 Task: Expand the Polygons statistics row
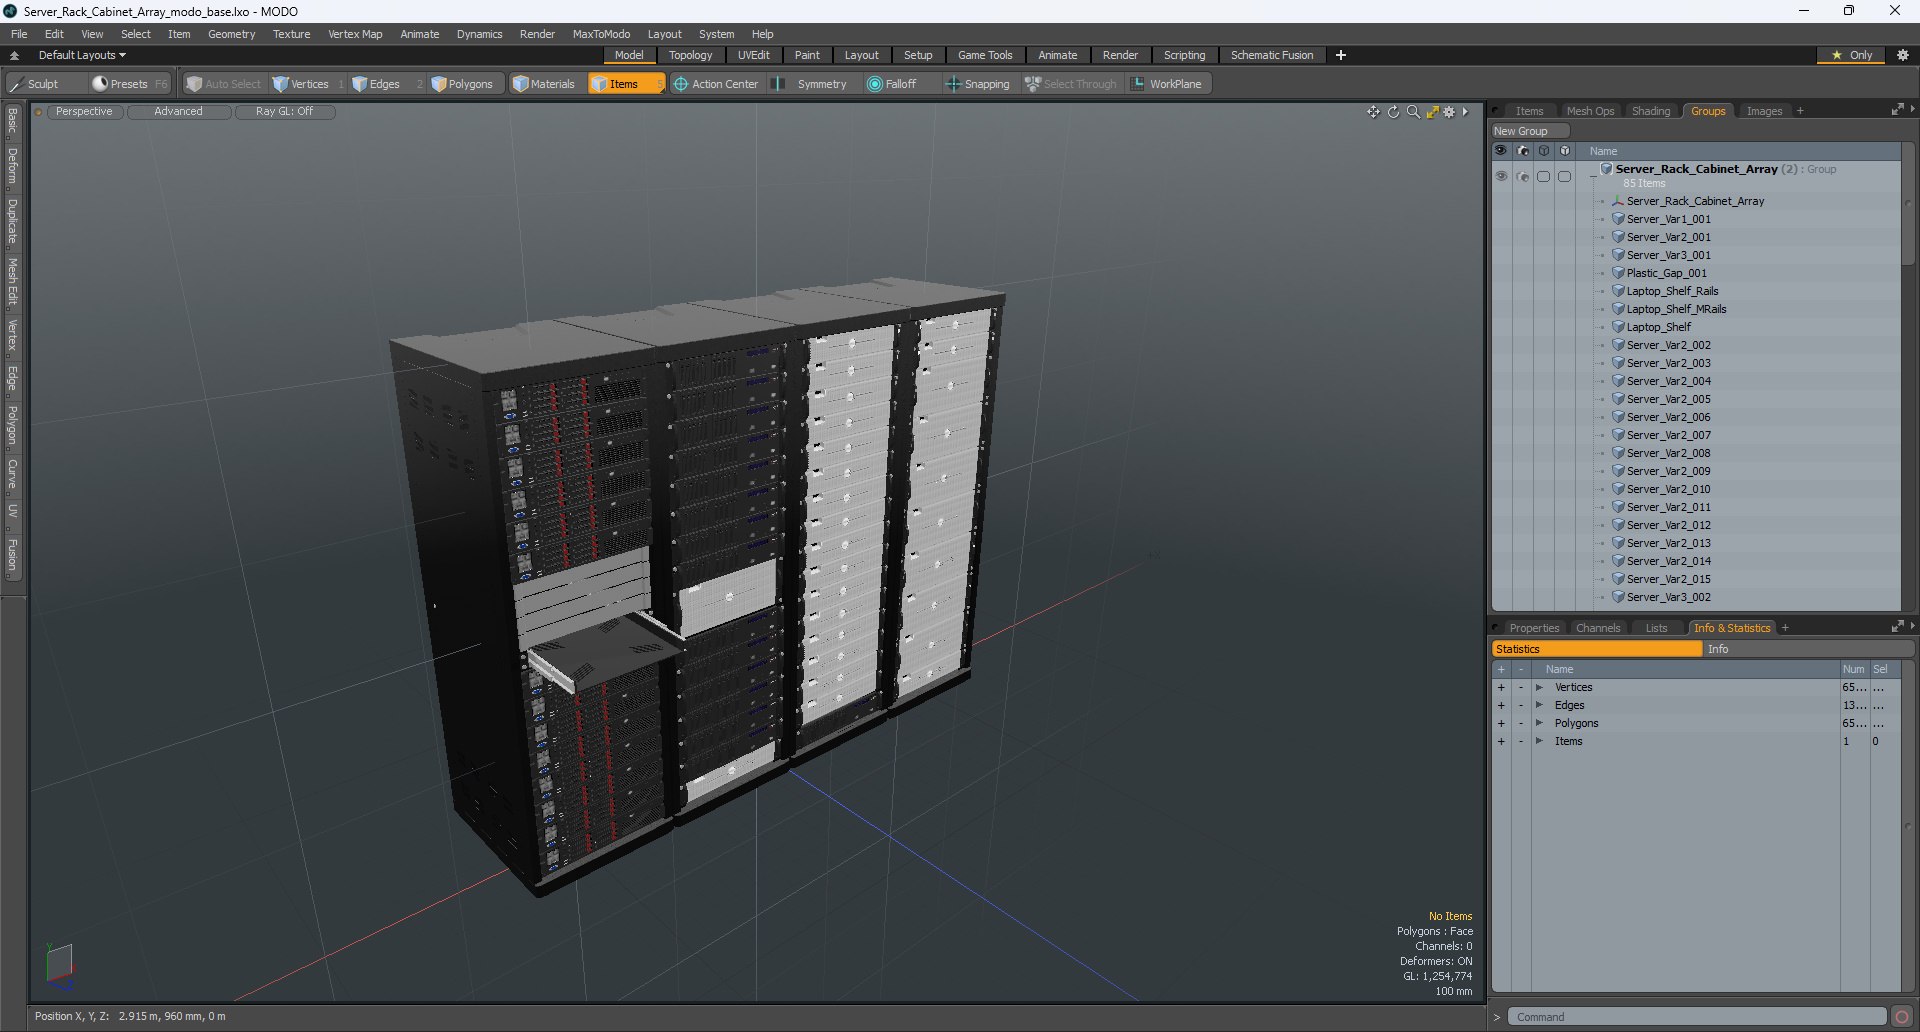[x=1539, y=723]
